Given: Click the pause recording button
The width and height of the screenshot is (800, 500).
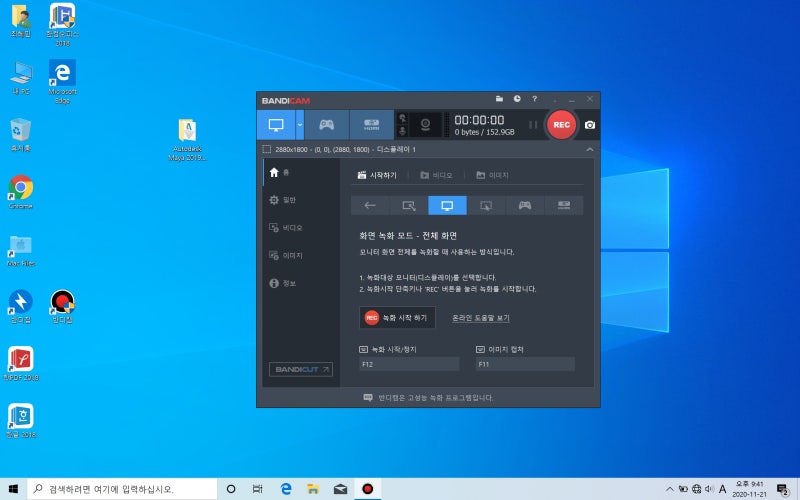Looking at the screenshot, I should [533, 125].
